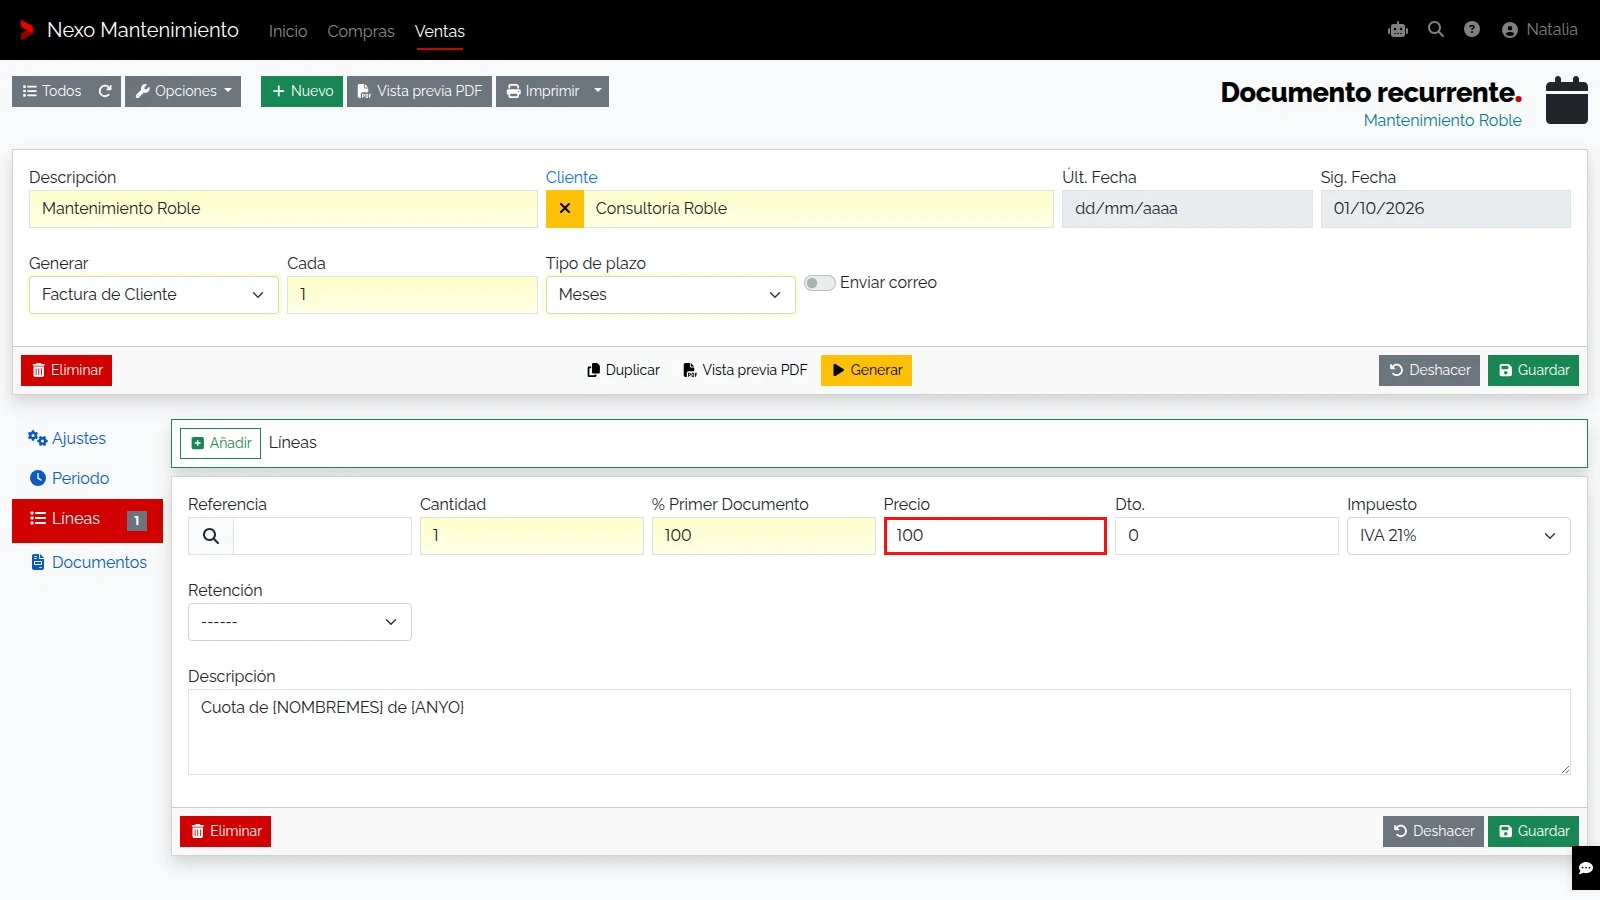Click the Añadir line button
Screen dimensions: 1600x900
(x=220, y=443)
